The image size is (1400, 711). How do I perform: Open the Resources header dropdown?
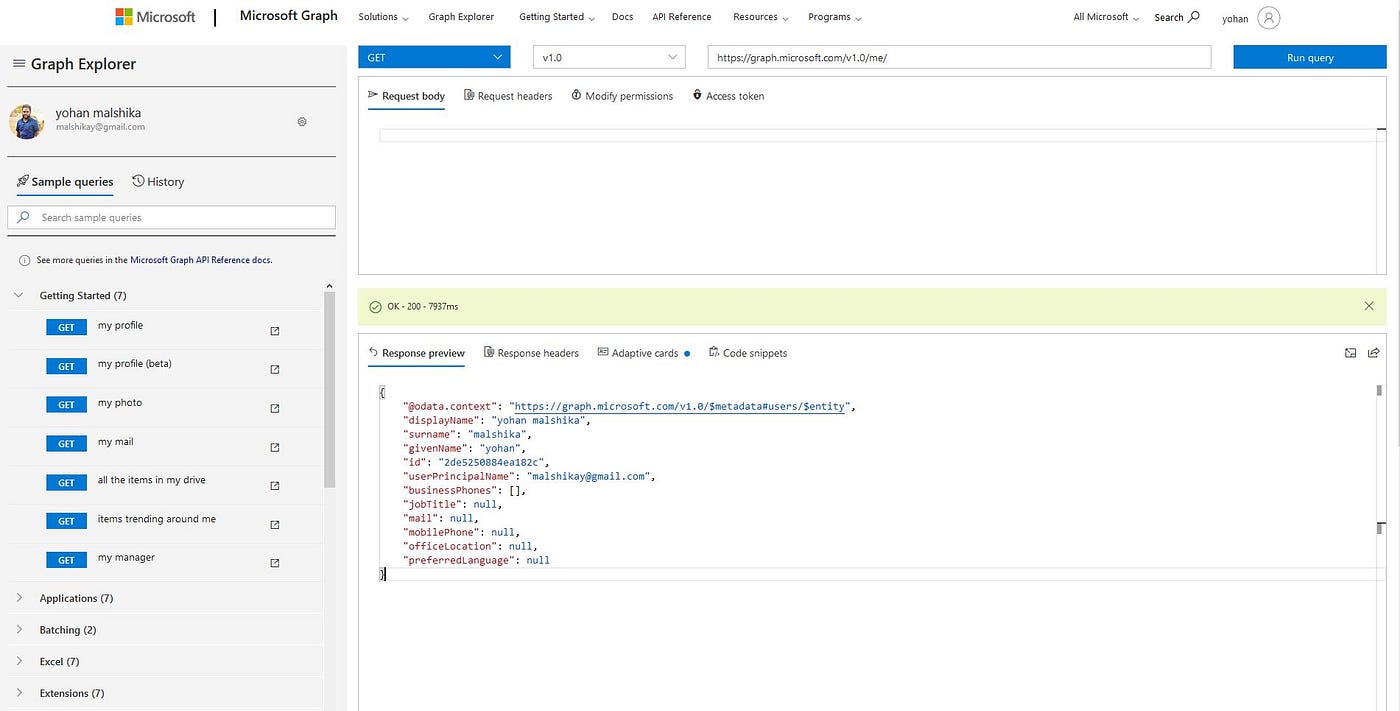point(760,17)
